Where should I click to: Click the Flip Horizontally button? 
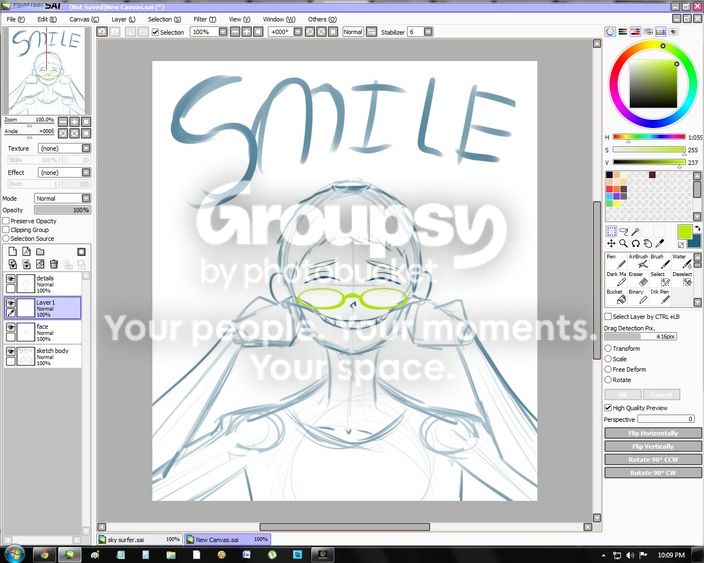[x=653, y=433]
